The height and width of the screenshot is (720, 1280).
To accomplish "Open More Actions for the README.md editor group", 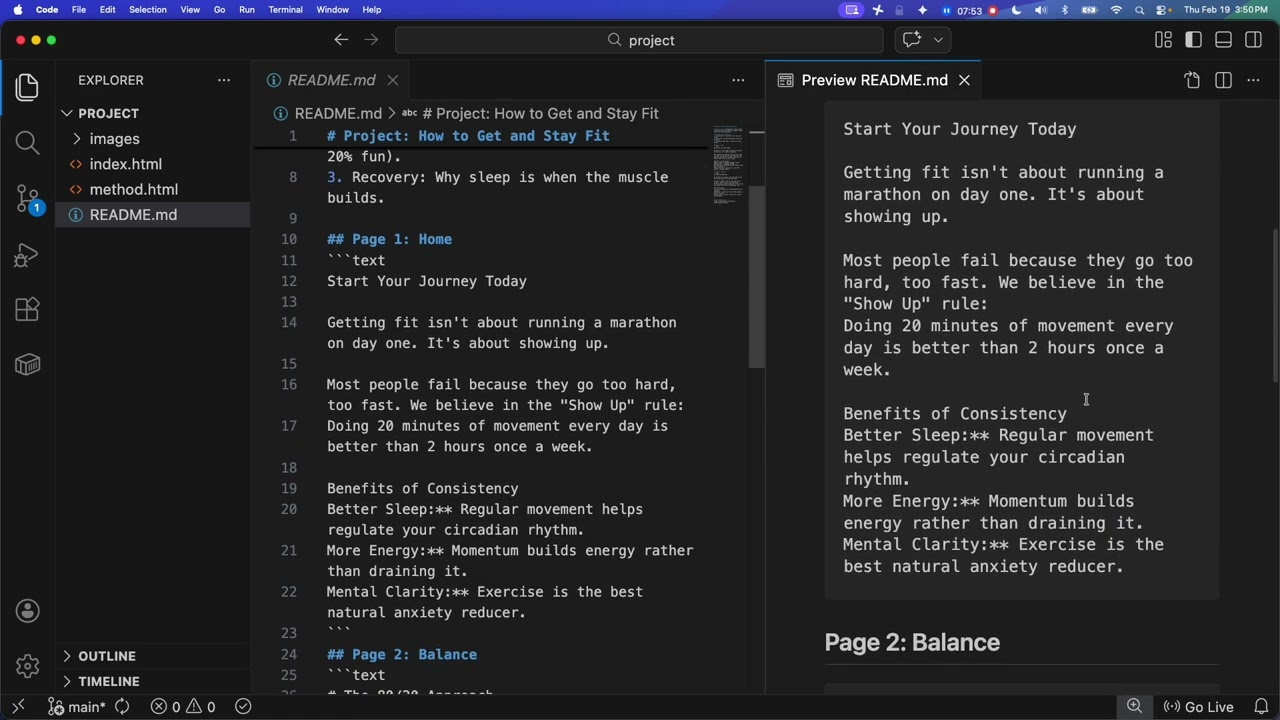I will click(738, 80).
